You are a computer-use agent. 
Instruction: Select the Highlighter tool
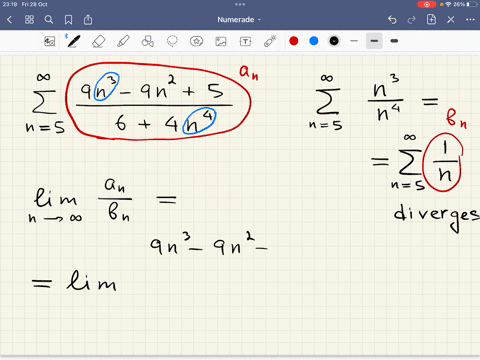[x=123, y=41]
